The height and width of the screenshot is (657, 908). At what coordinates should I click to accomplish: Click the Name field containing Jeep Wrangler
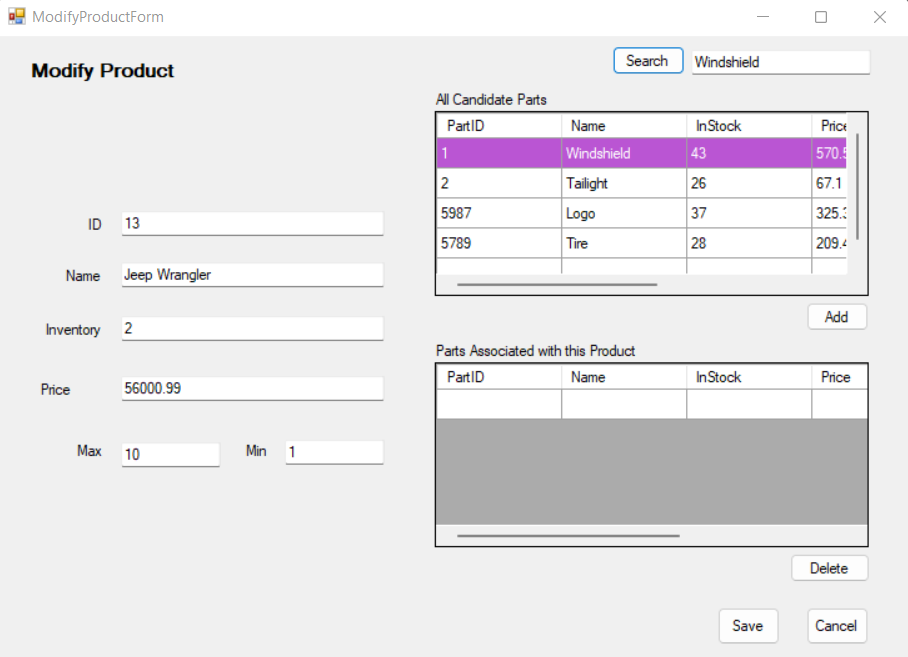[x=251, y=274]
